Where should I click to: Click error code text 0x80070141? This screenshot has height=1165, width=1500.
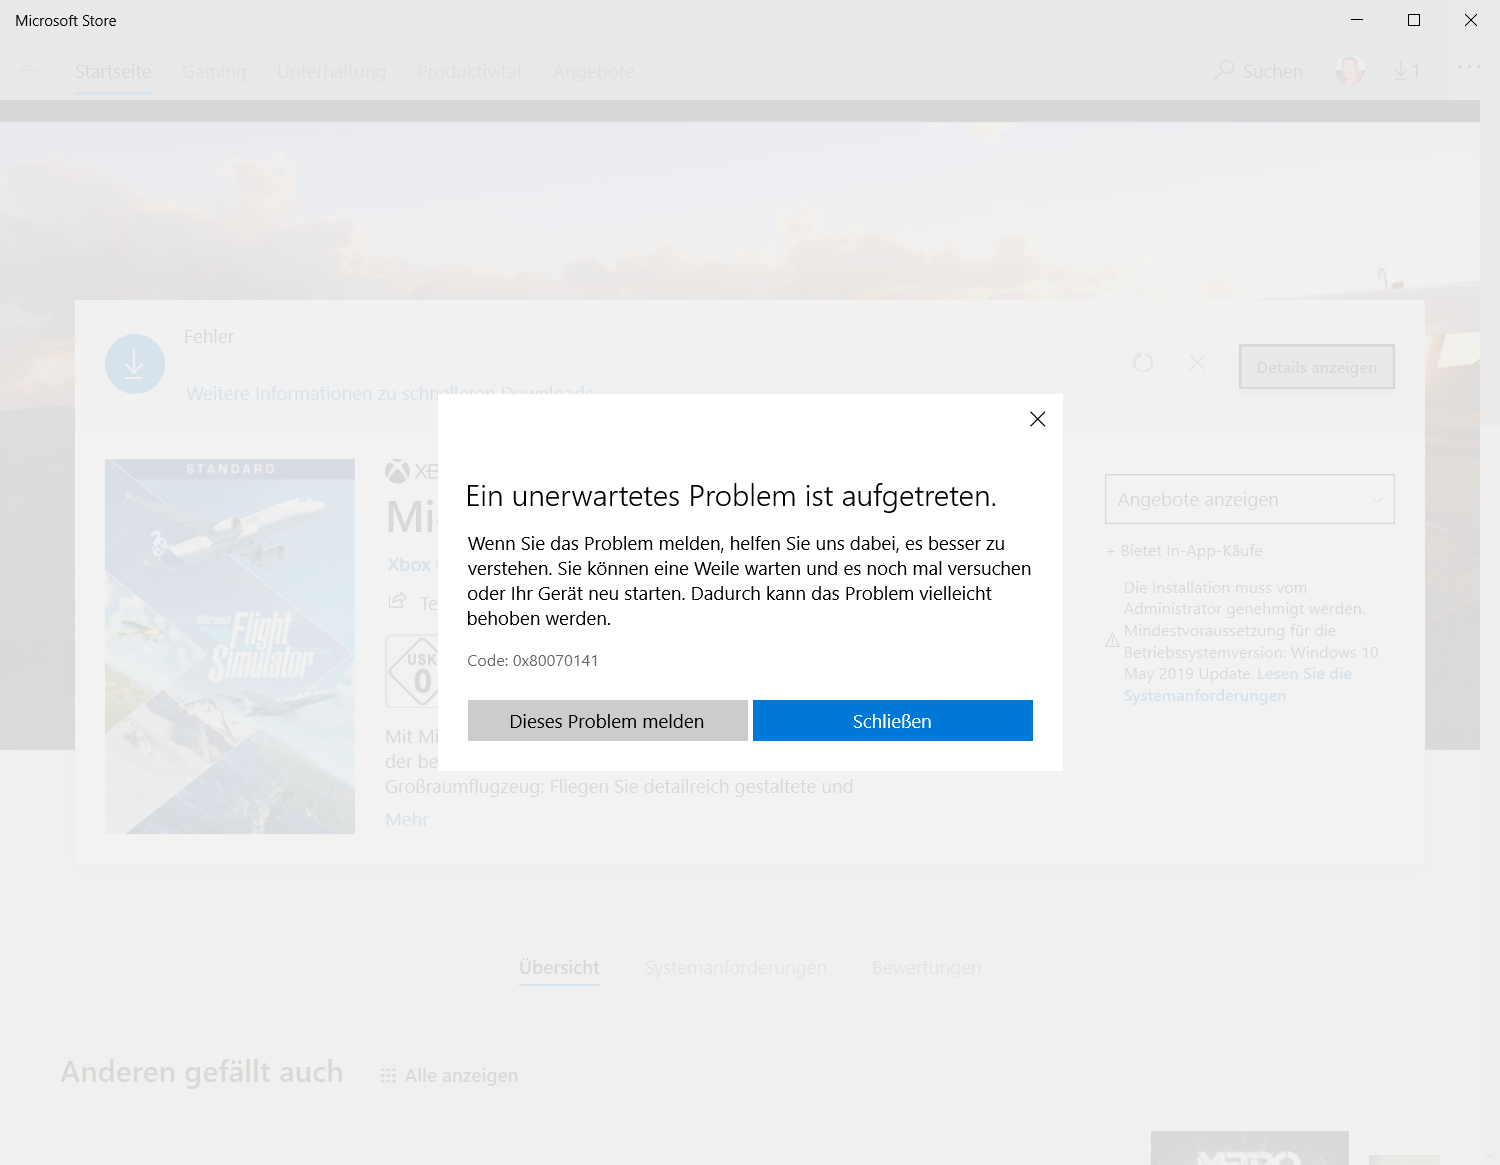555,661
